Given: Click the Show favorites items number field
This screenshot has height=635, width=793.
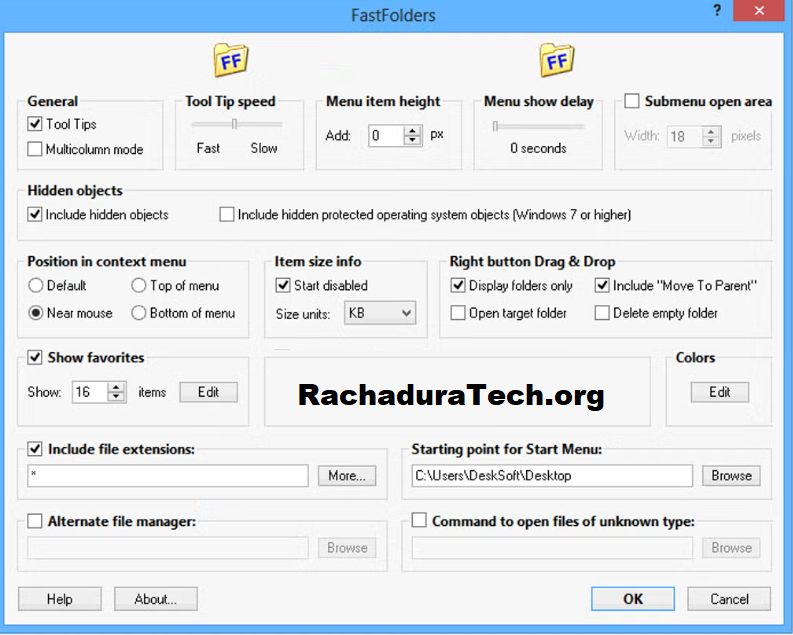Looking at the screenshot, I should point(90,392).
